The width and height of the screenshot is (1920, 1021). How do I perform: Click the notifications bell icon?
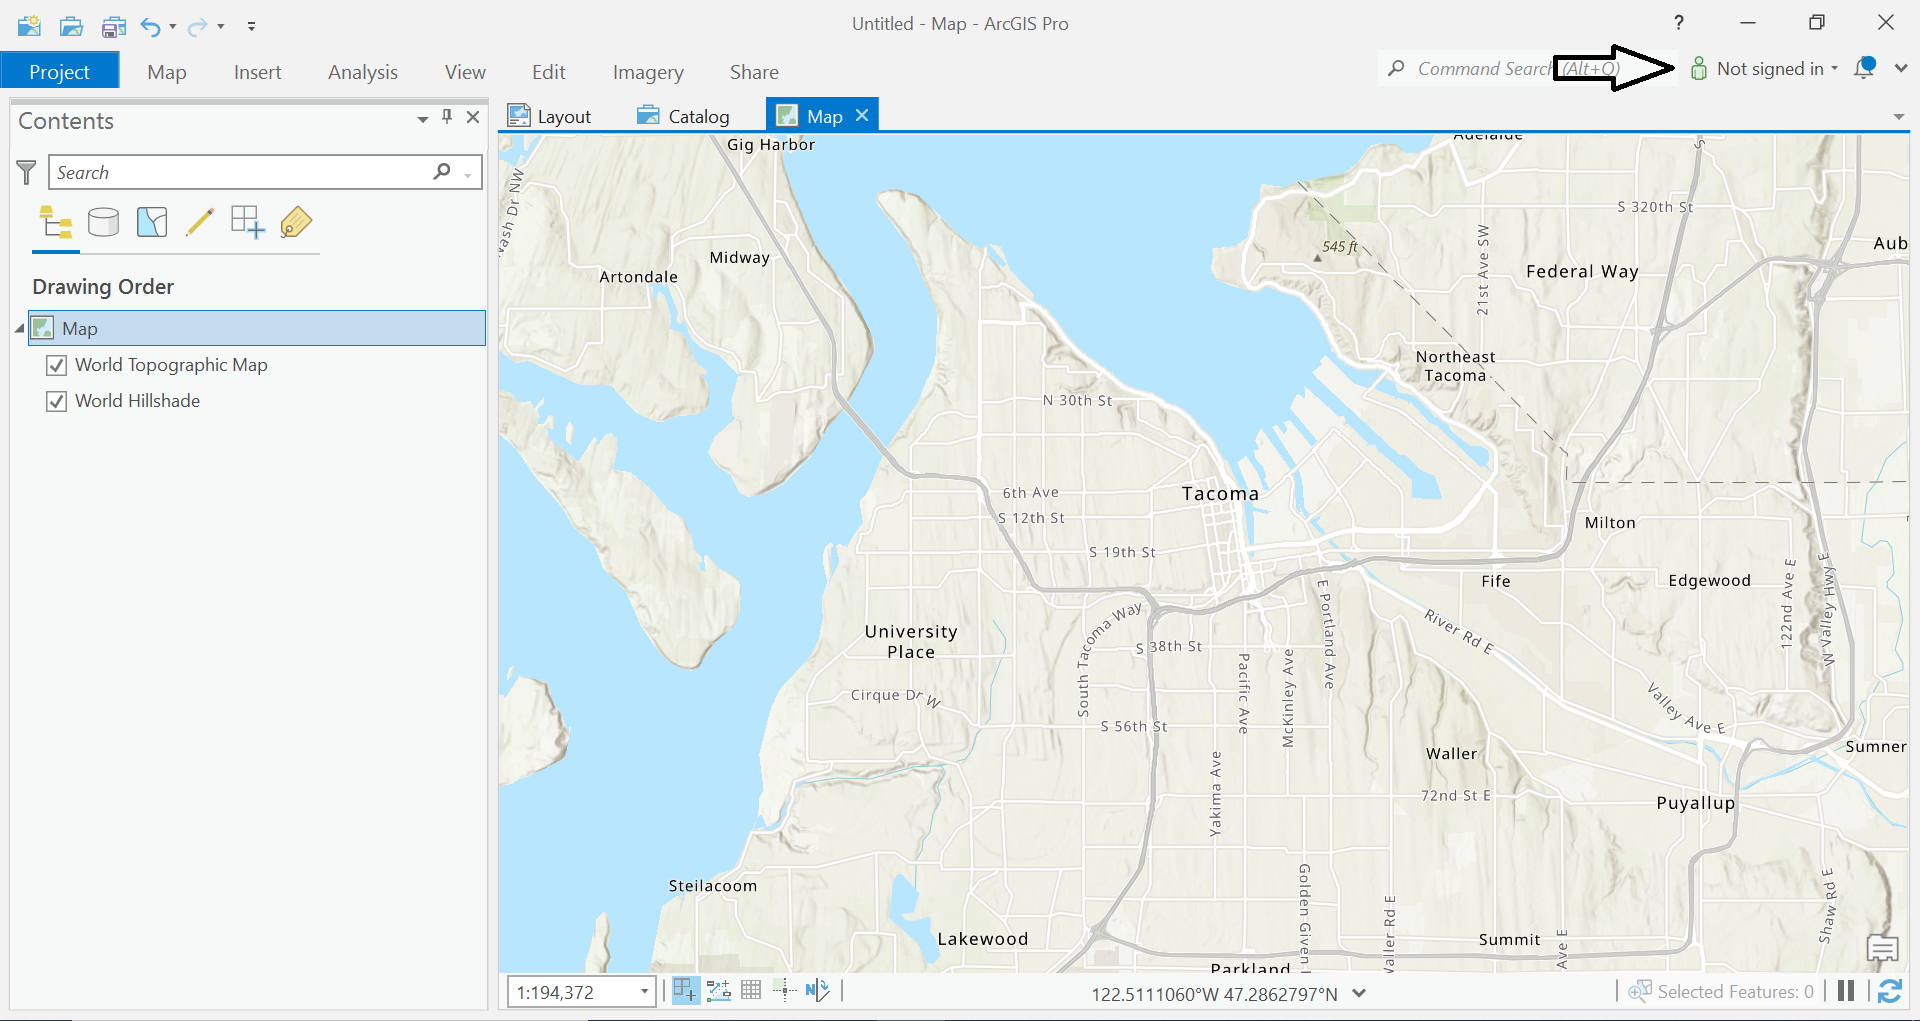1864,68
